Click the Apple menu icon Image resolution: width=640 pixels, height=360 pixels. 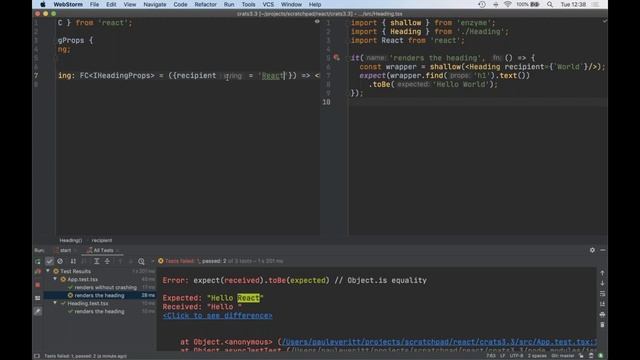[42, 4]
